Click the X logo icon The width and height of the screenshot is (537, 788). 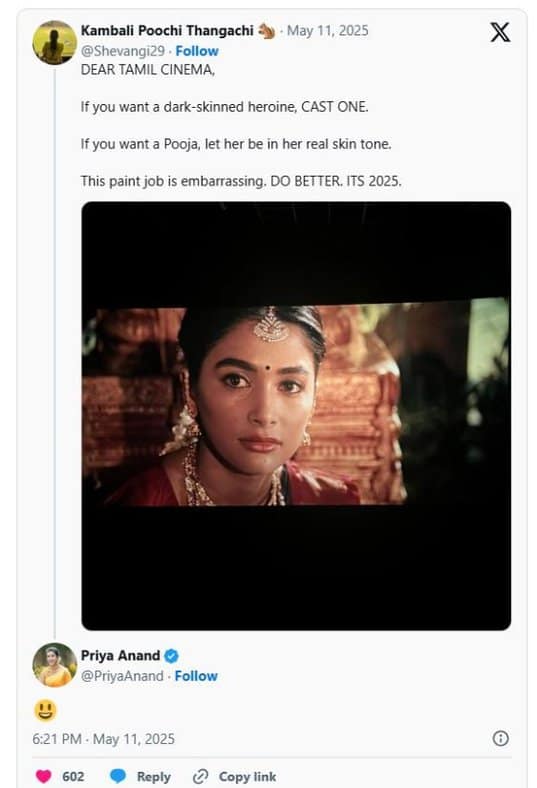coord(500,32)
